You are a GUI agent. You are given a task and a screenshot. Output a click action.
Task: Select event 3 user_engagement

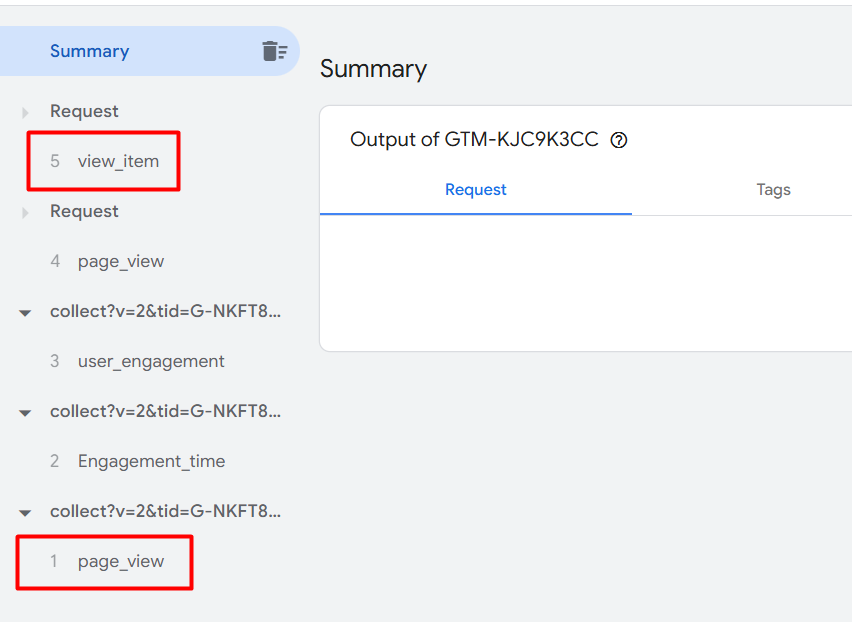tap(150, 361)
